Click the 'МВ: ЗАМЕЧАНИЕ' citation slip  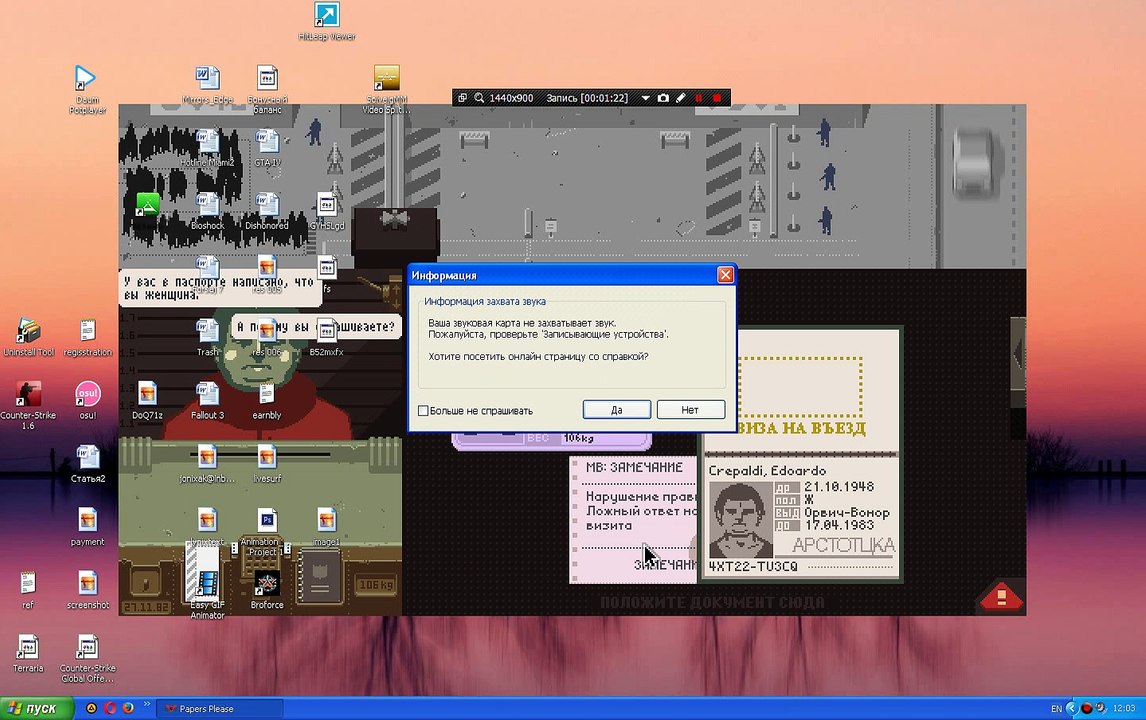click(633, 520)
